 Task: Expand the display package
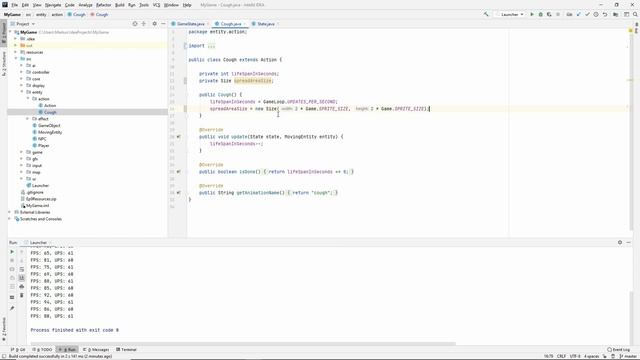22,85
